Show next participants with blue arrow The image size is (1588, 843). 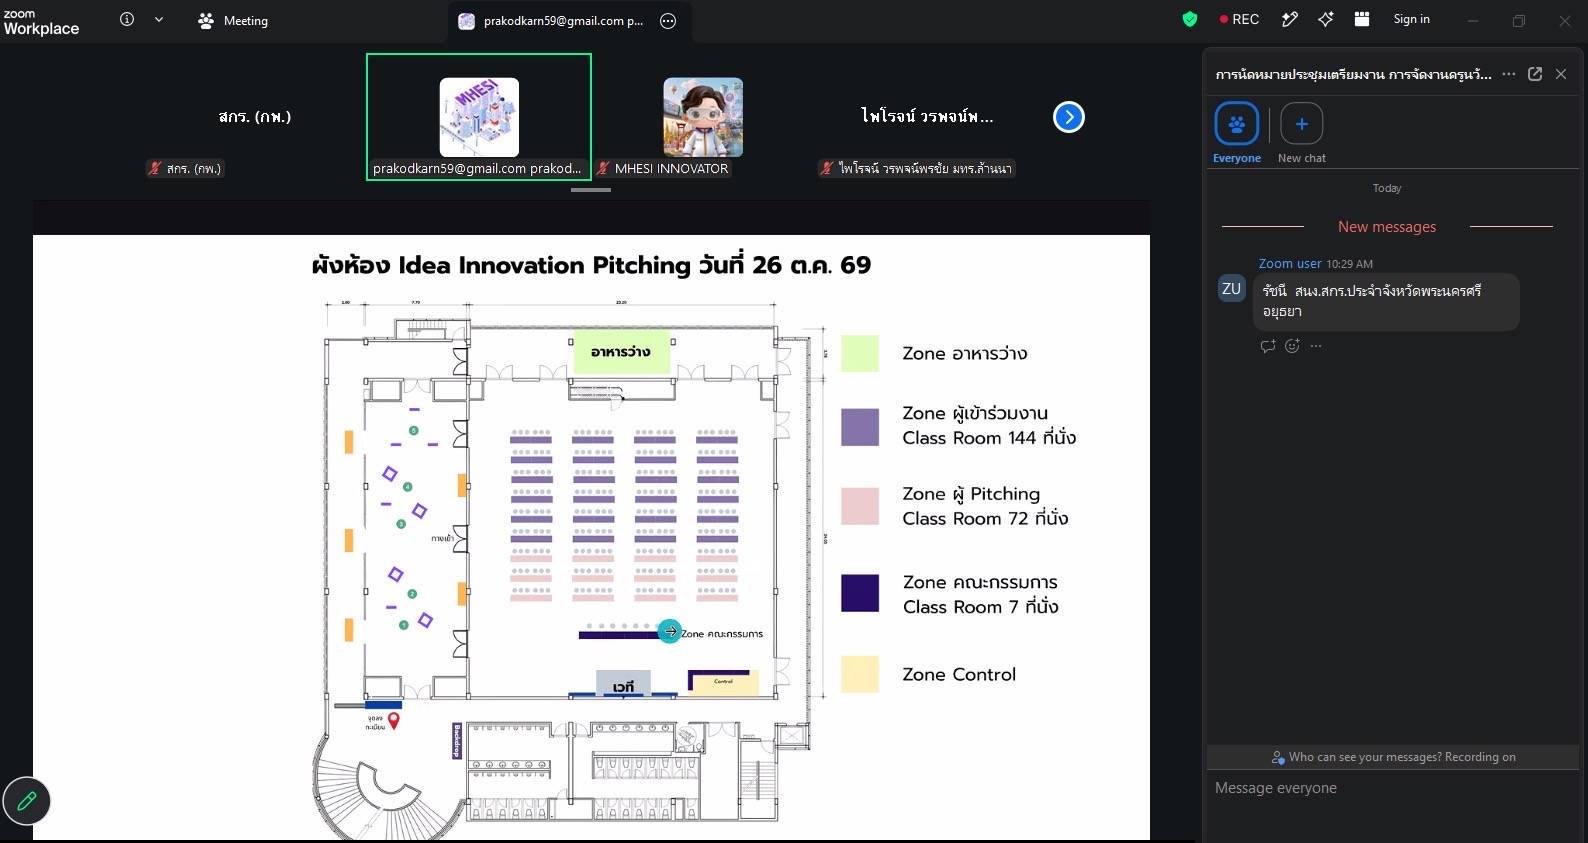pos(1069,117)
